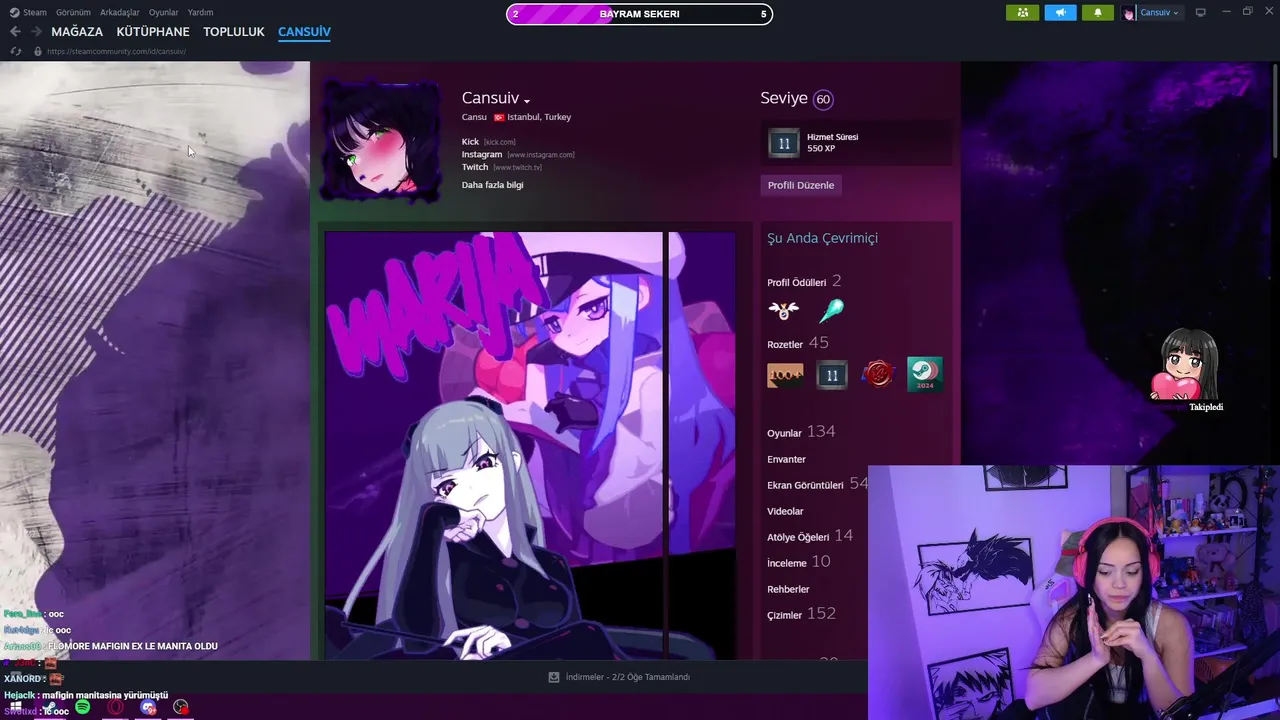Click the winged skull profile award icon
The width and height of the screenshot is (1280, 720).
coord(784,311)
